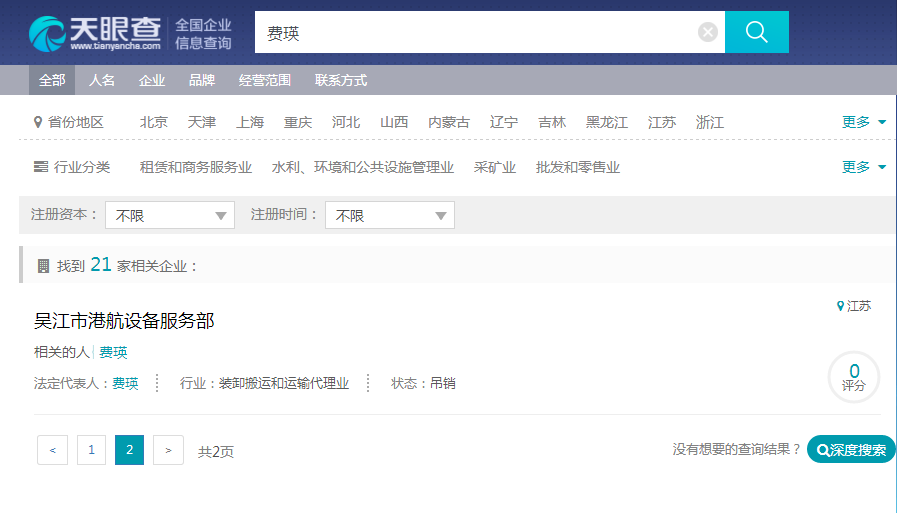Screen dimensions: 897x513
Task: Filter by 采矿业 industry
Action: click(x=495, y=167)
